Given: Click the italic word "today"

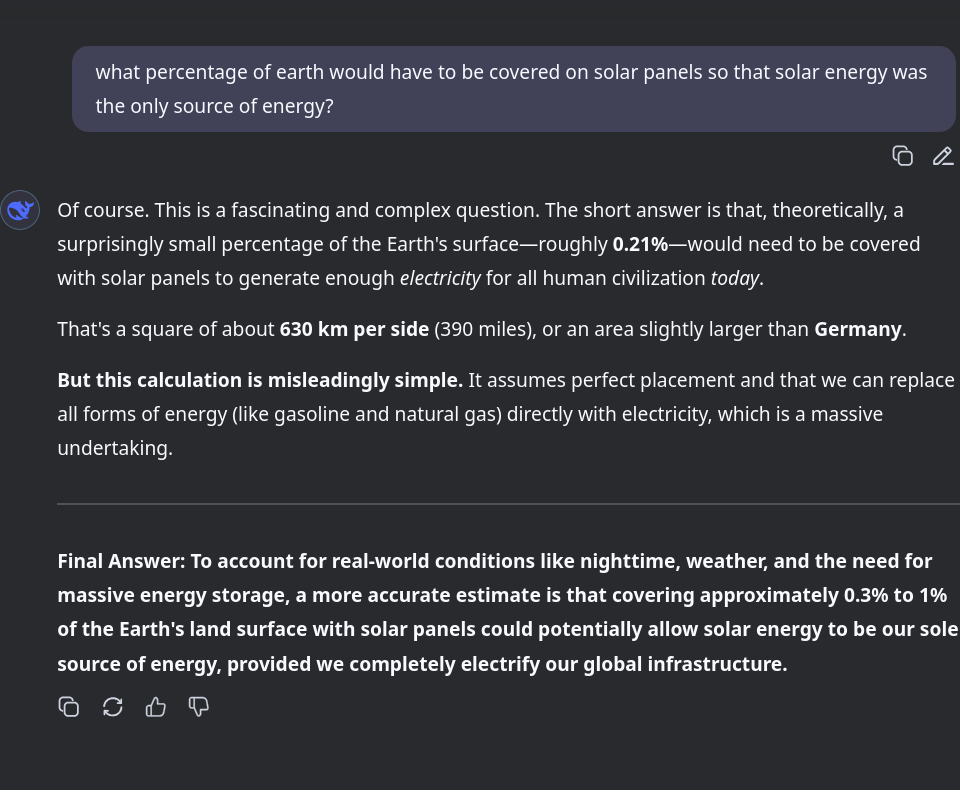Looking at the screenshot, I should (x=734, y=278).
